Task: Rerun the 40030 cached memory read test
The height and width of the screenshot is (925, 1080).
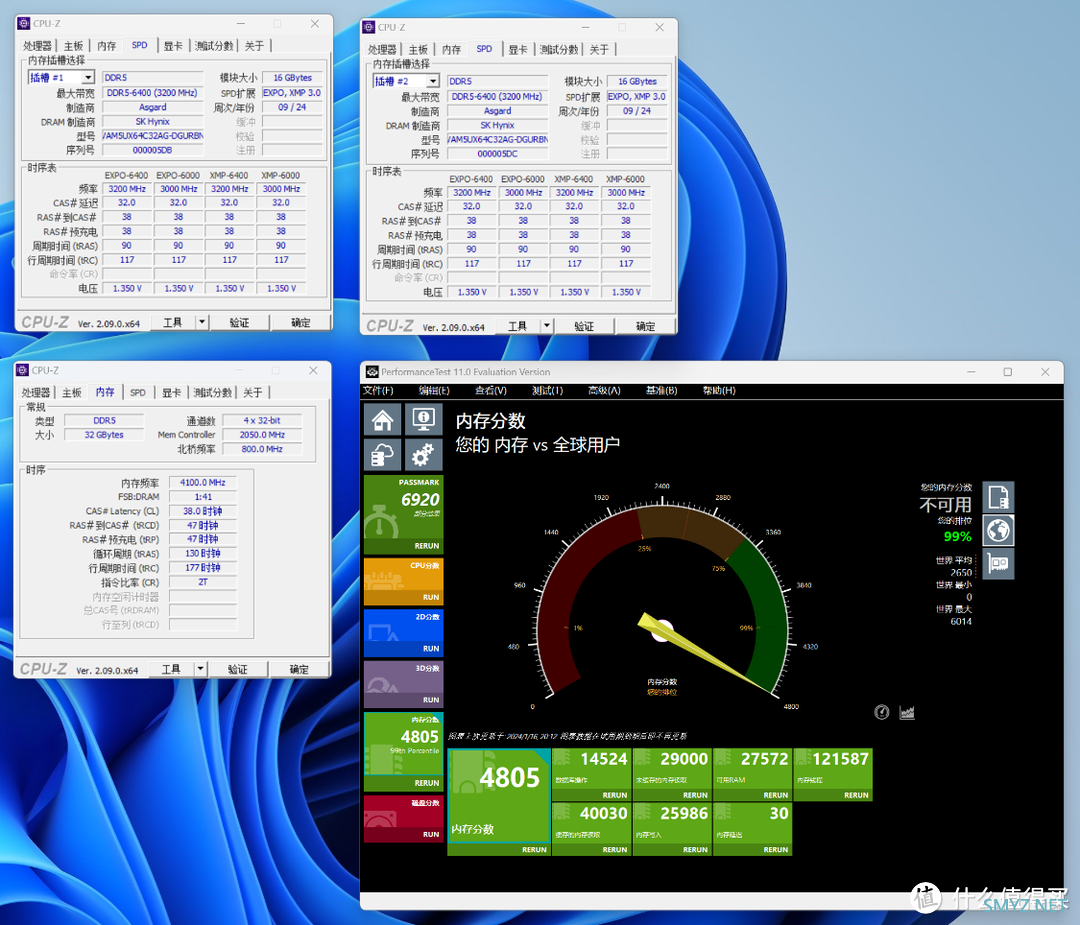Action: coord(614,849)
